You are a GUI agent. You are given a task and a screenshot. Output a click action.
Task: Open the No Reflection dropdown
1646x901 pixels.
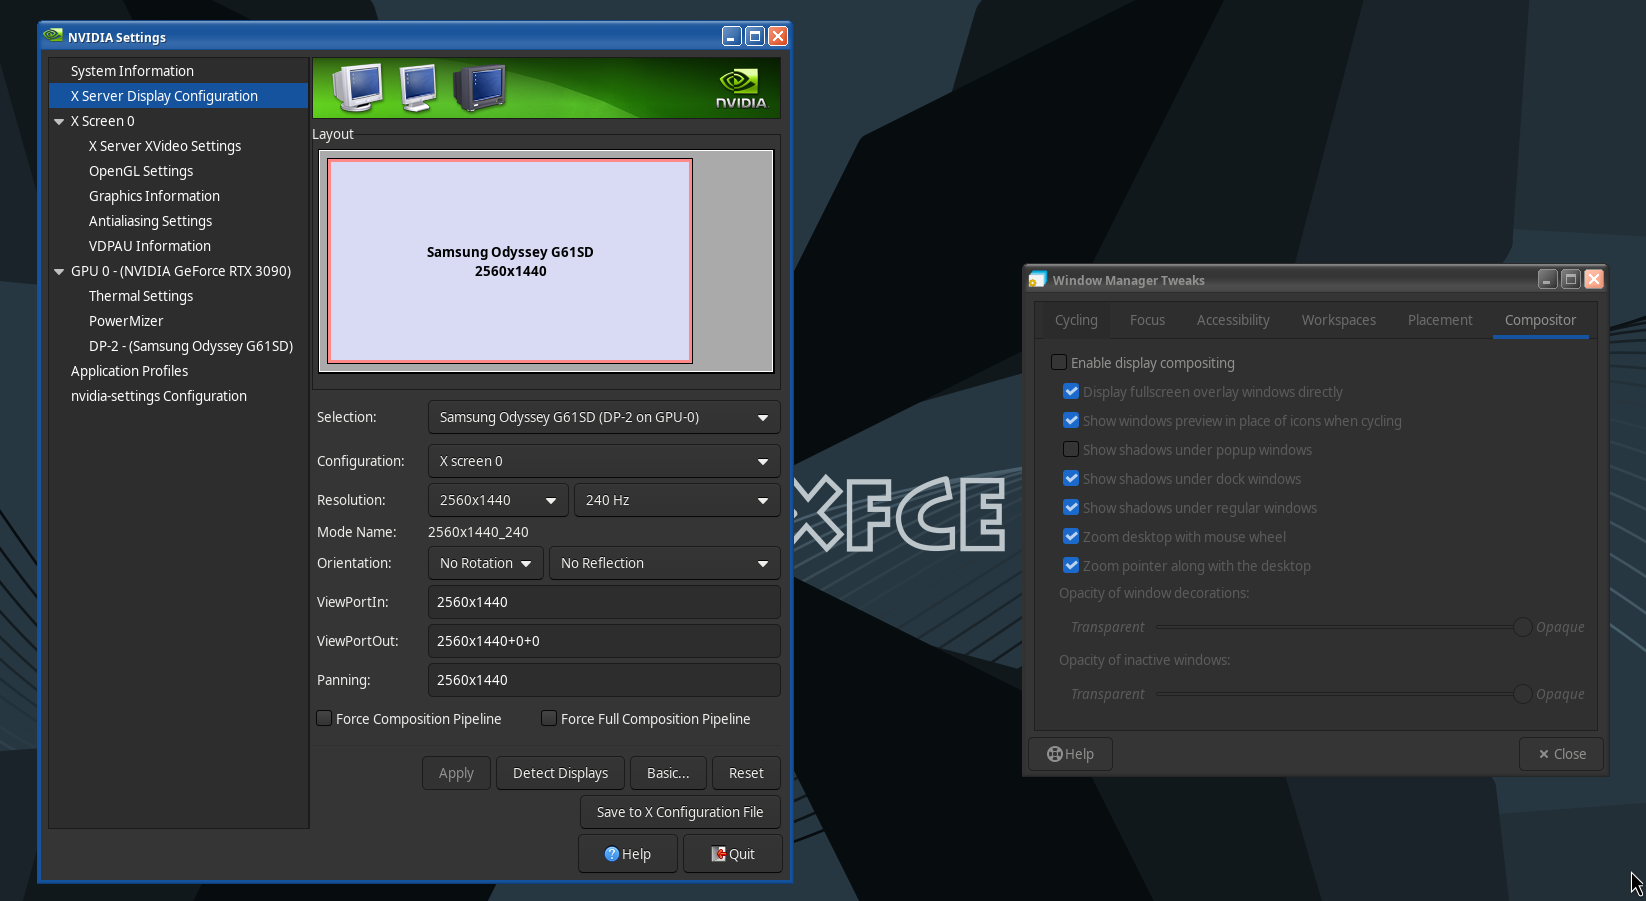(x=665, y=563)
